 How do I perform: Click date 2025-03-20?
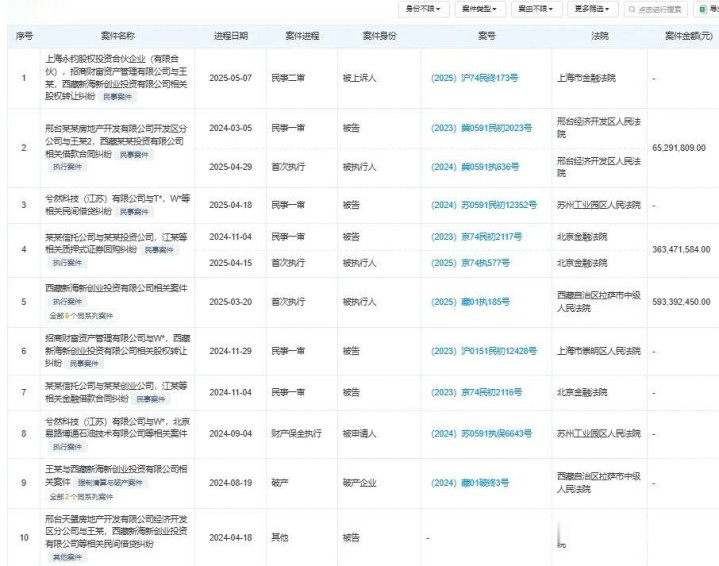231,302
